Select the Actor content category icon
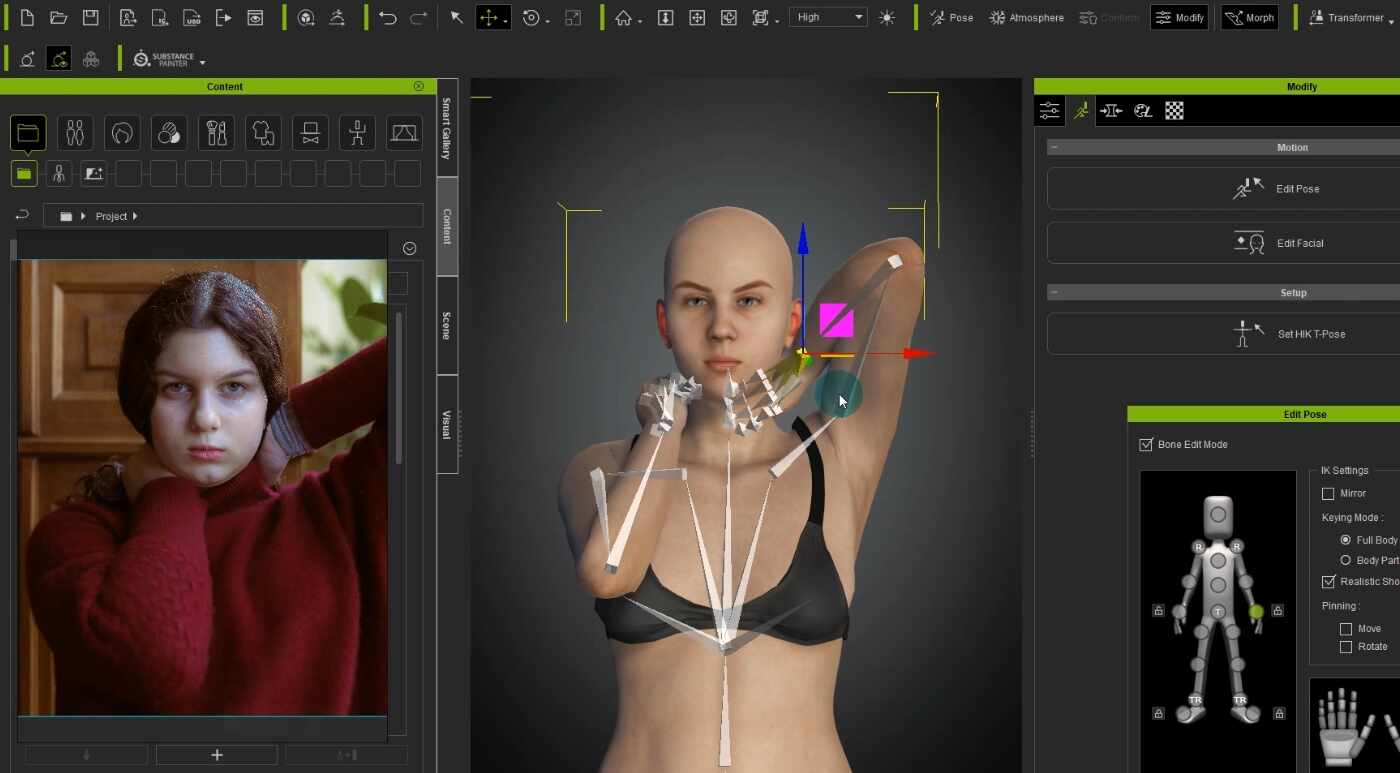 75,132
